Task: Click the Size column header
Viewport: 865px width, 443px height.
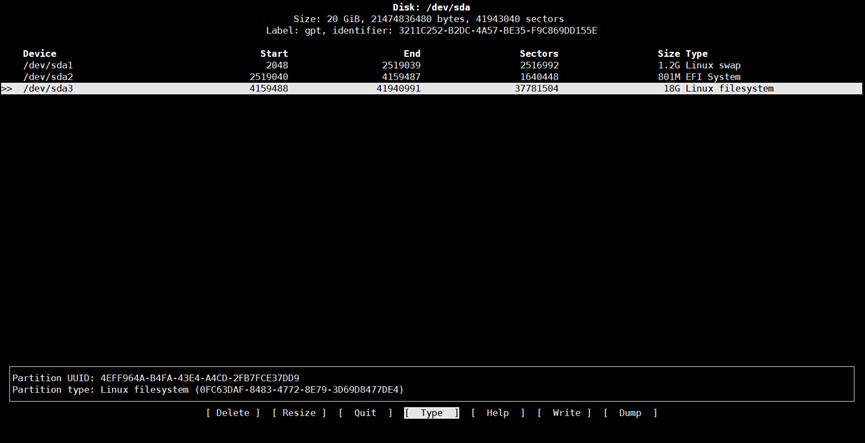Action: pyautogui.click(x=668, y=54)
